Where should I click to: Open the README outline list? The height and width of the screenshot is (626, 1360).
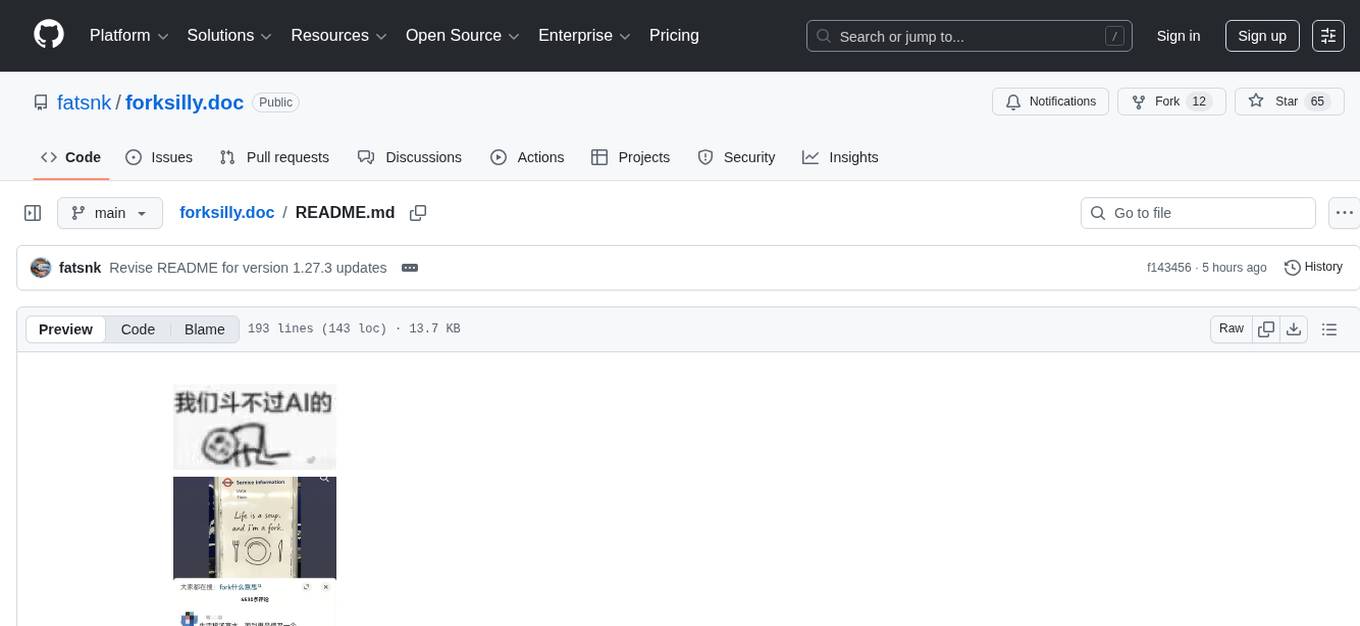(x=1329, y=328)
